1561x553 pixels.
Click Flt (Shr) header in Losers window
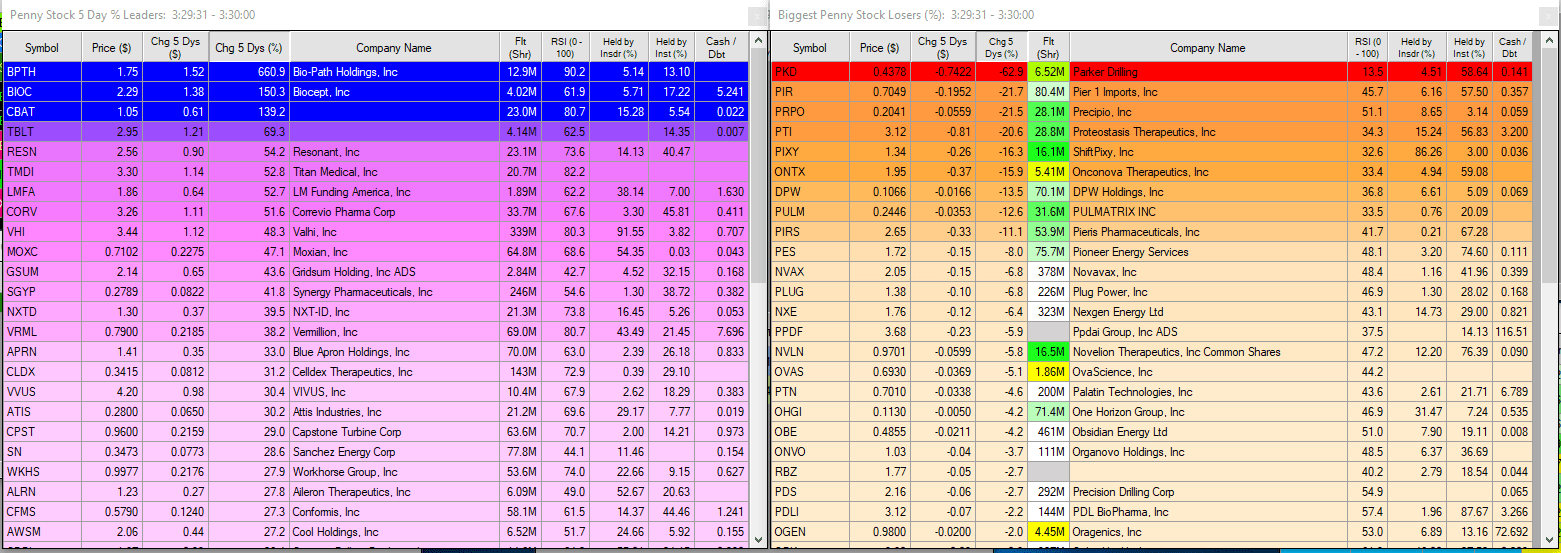(x=1048, y=47)
